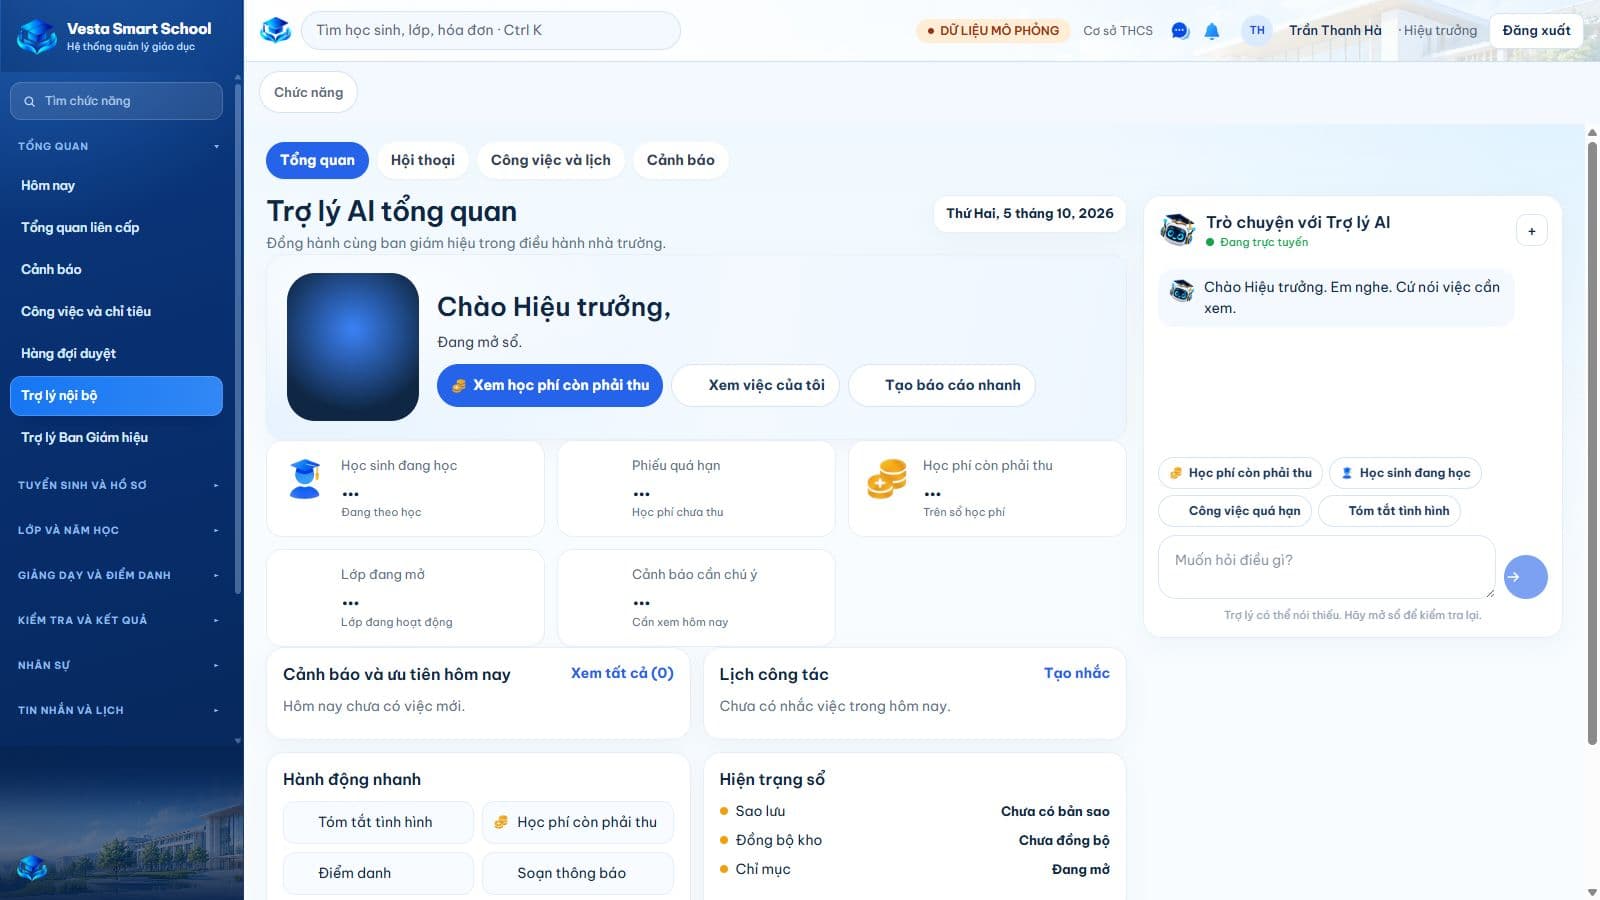The width and height of the screenshot is (1600, 900).
Task: Click the Muốn hỏi điều gì chat input
Action: (1326, 567)
